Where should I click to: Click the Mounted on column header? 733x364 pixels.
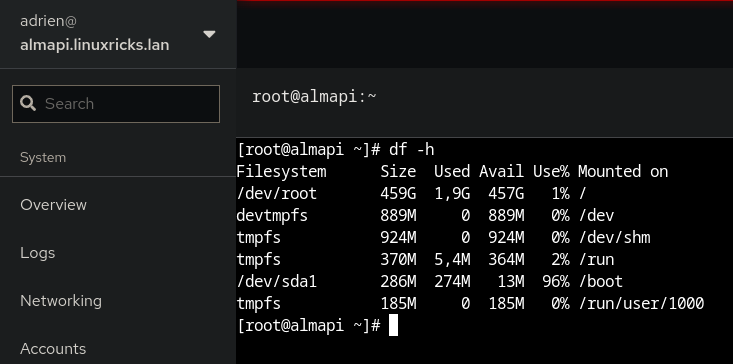click(623, 171)
